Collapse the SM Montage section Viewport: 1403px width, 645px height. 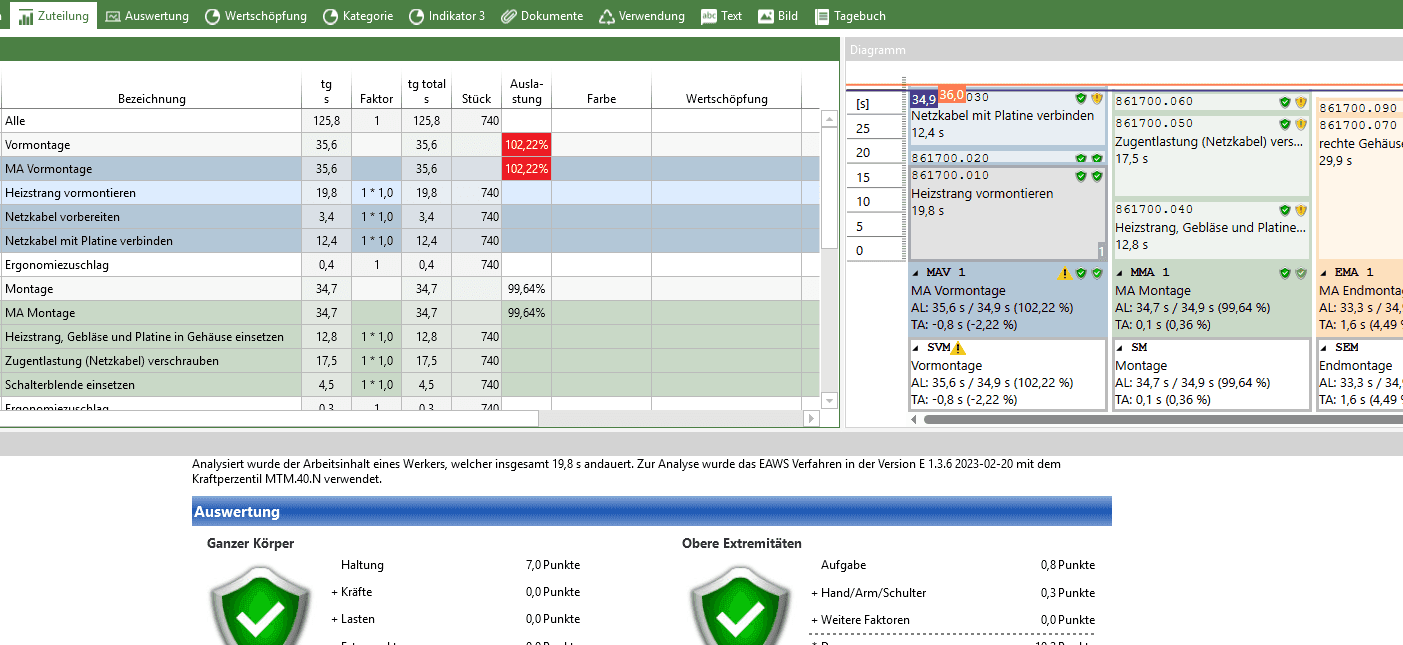click(x=1121, y=348)
